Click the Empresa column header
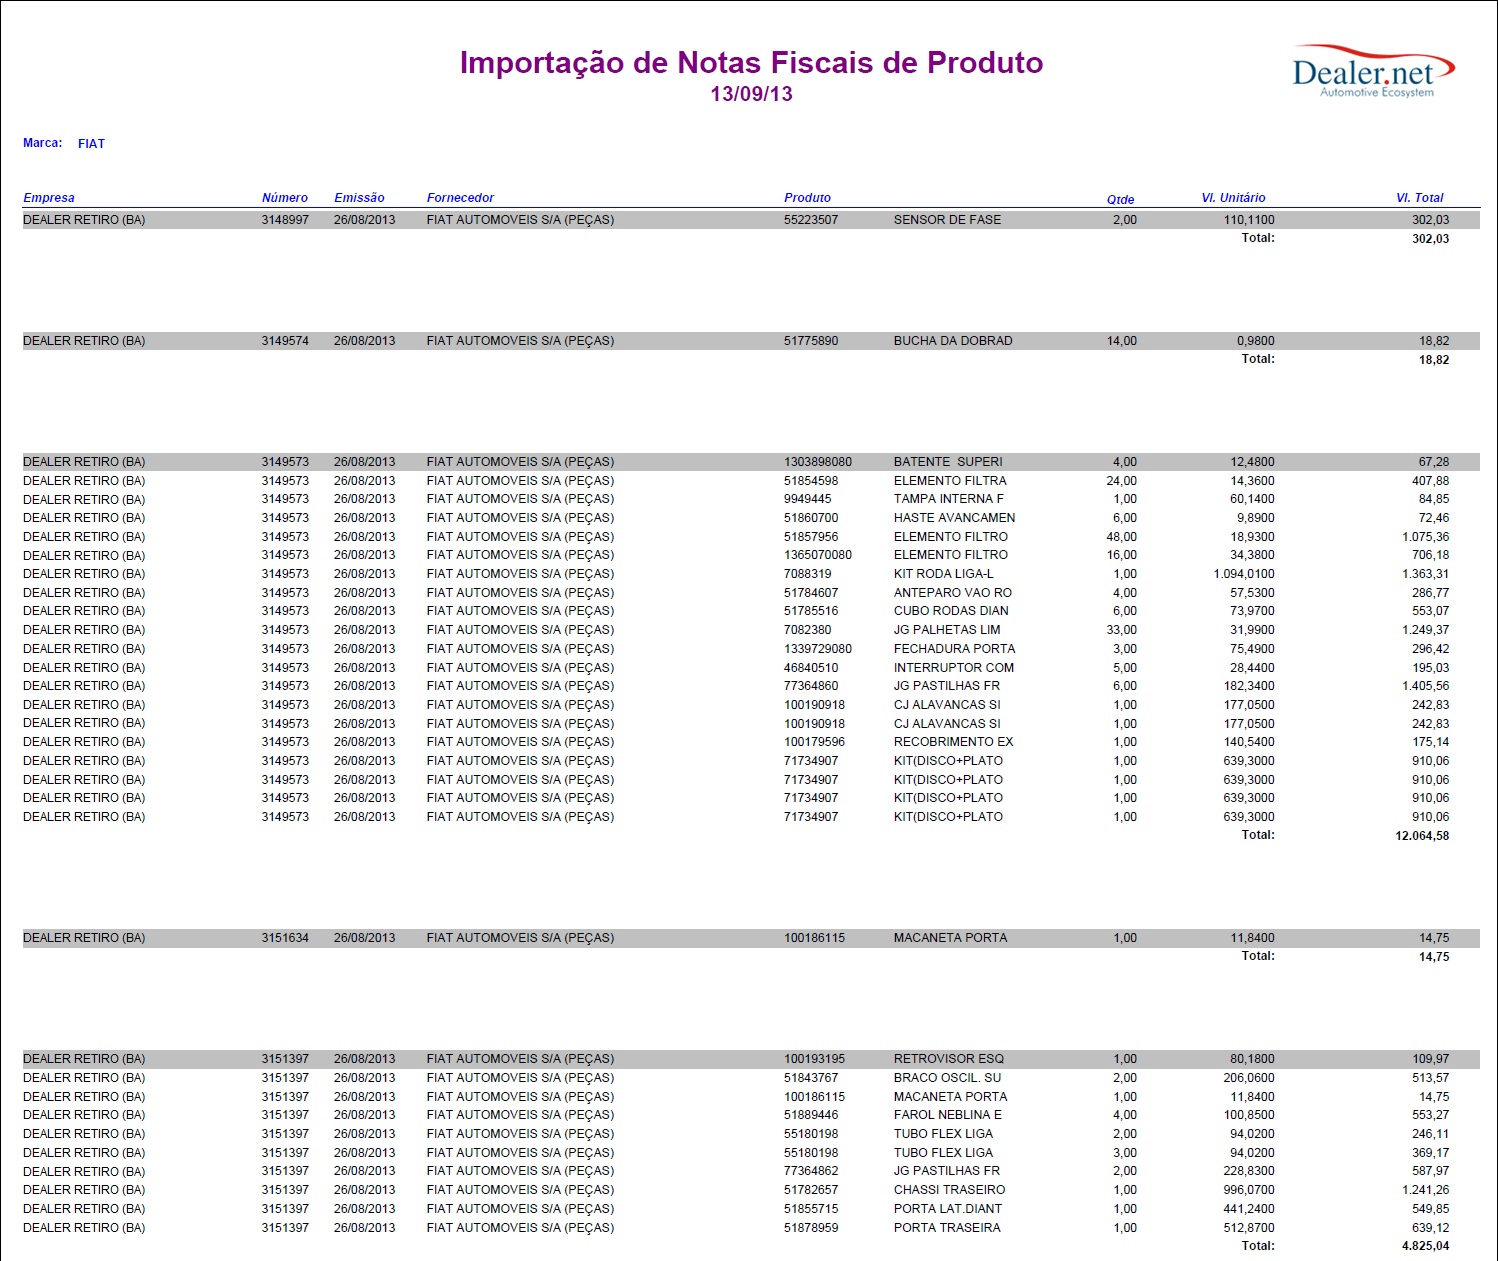Screen dimensions: 1498x1261 pos(49,198)
